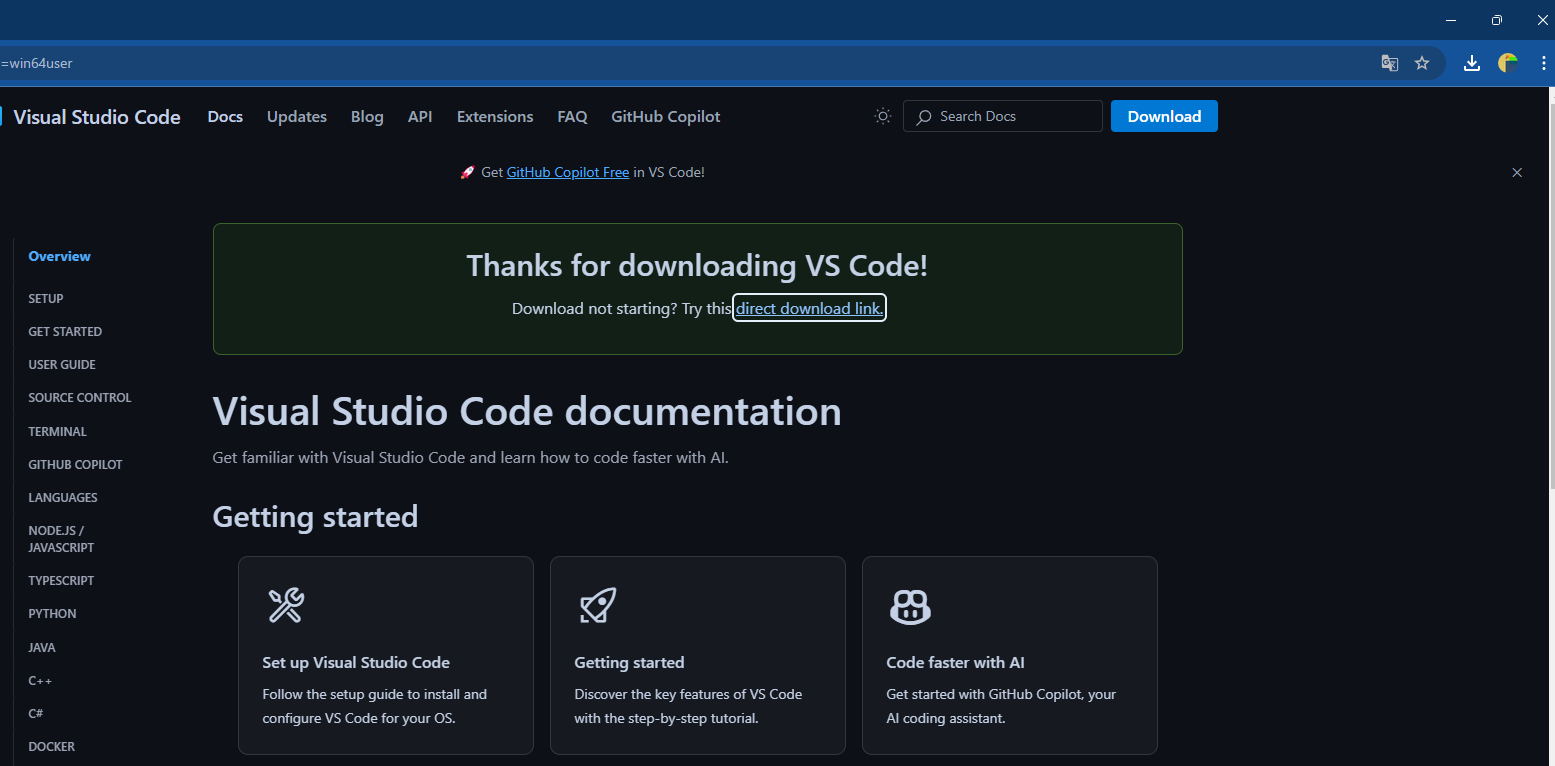Dismiss the GitHub Copilot Free banner
Viewport: 1555px width, 766px height.
pos(1517,172)
